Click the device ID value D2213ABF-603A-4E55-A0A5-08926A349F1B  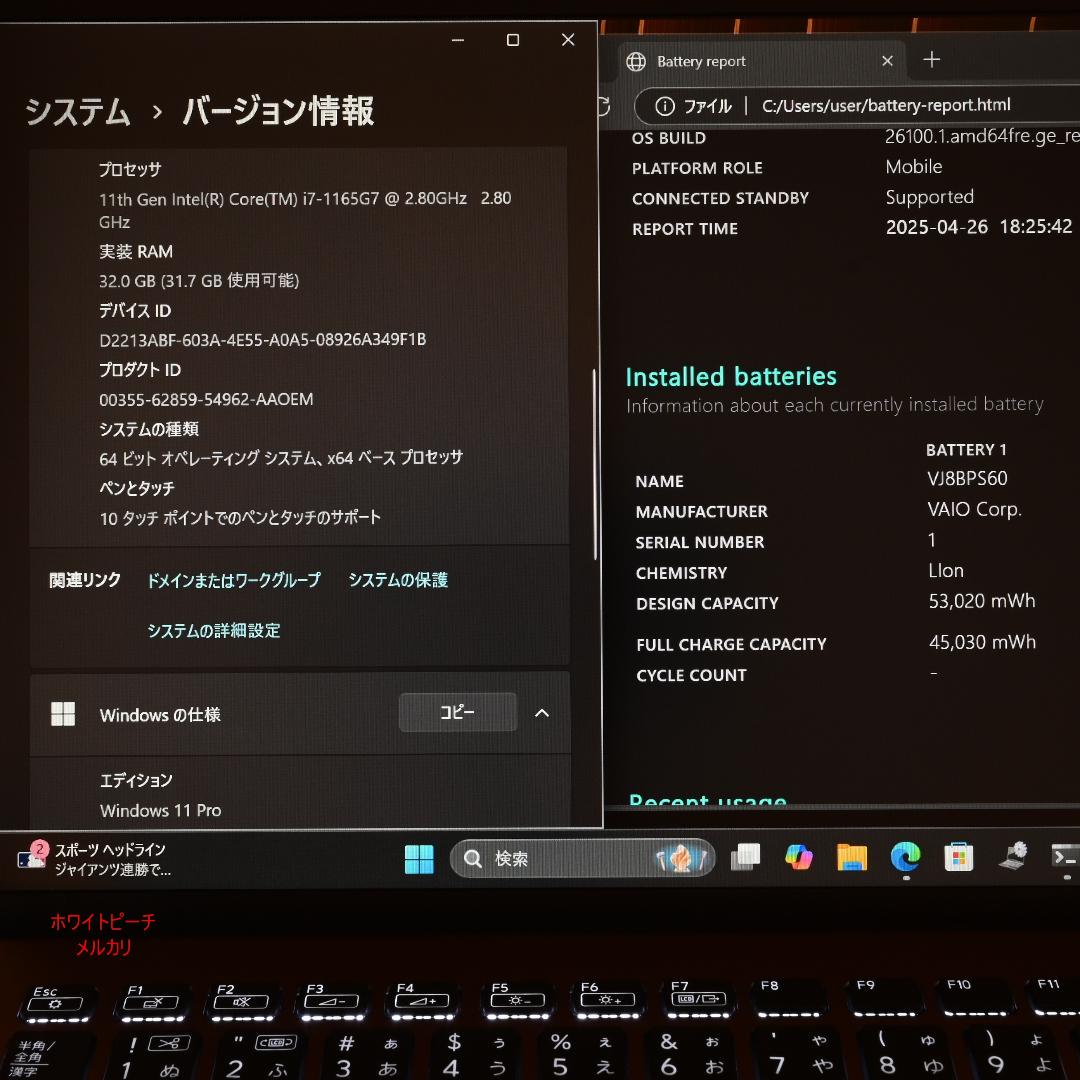[x=262, y=340]
